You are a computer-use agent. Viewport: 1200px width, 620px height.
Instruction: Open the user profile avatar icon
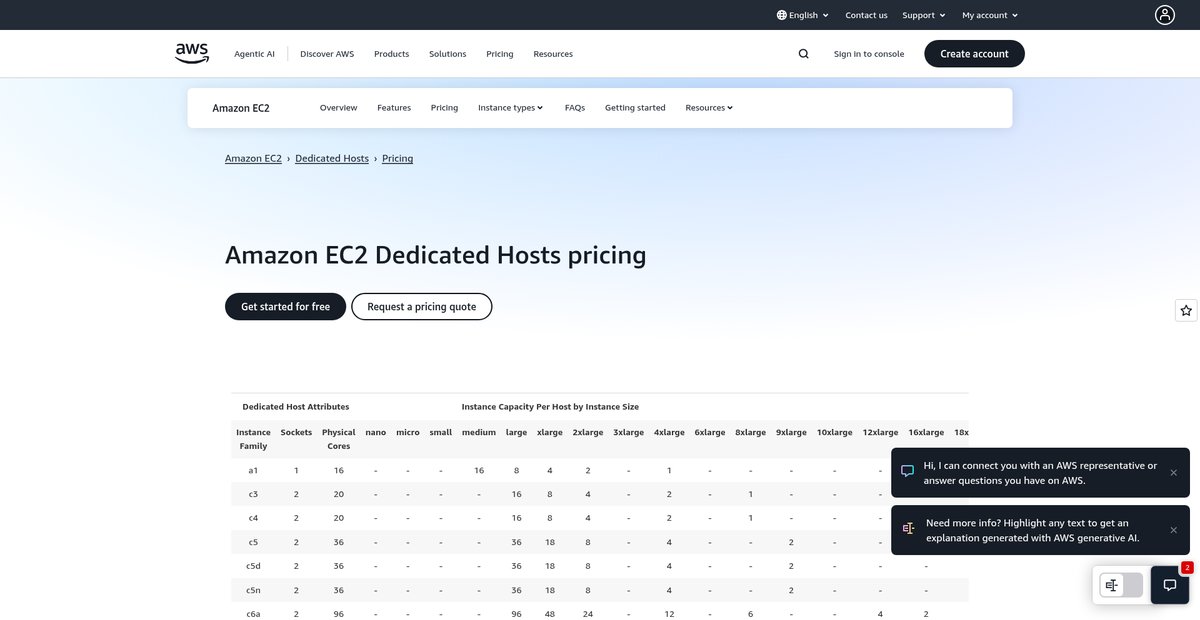[x=1165, y=15]
